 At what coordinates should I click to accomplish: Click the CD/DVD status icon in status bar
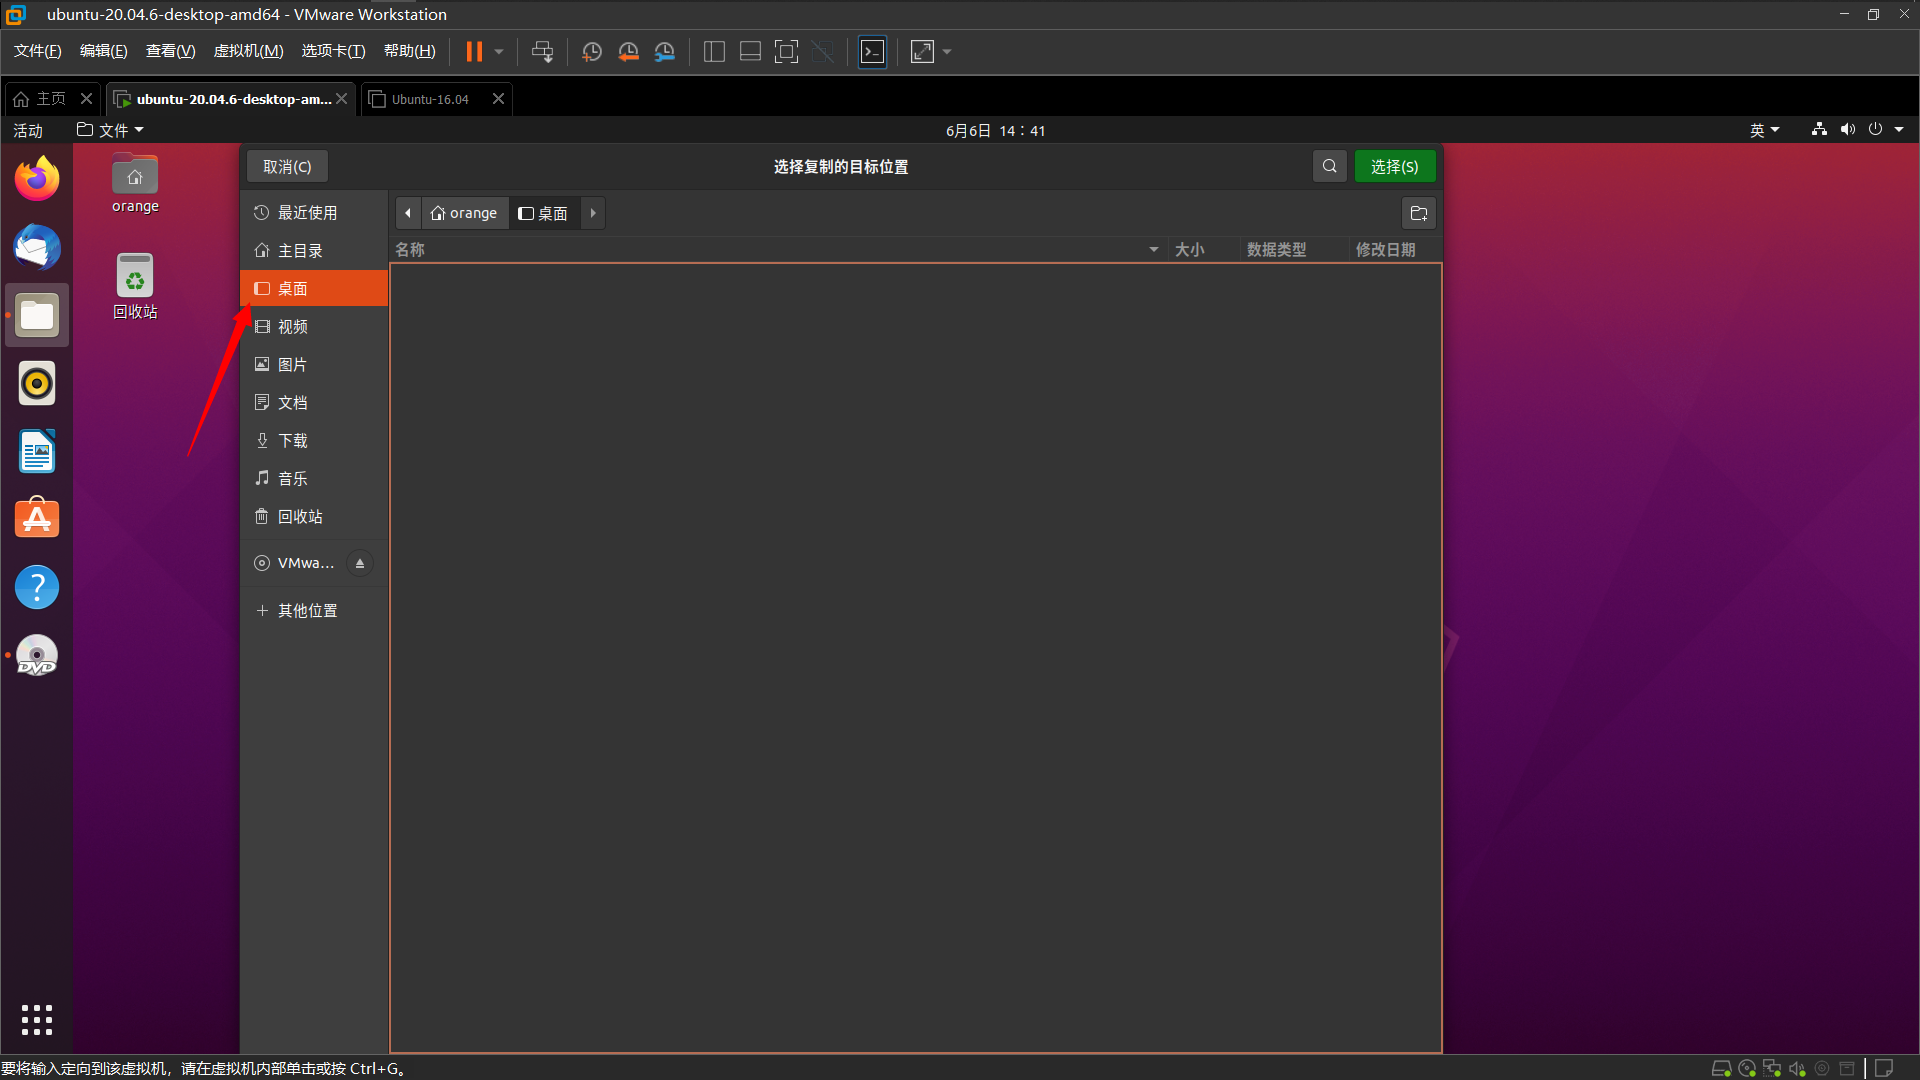tap(1747, 1068)
